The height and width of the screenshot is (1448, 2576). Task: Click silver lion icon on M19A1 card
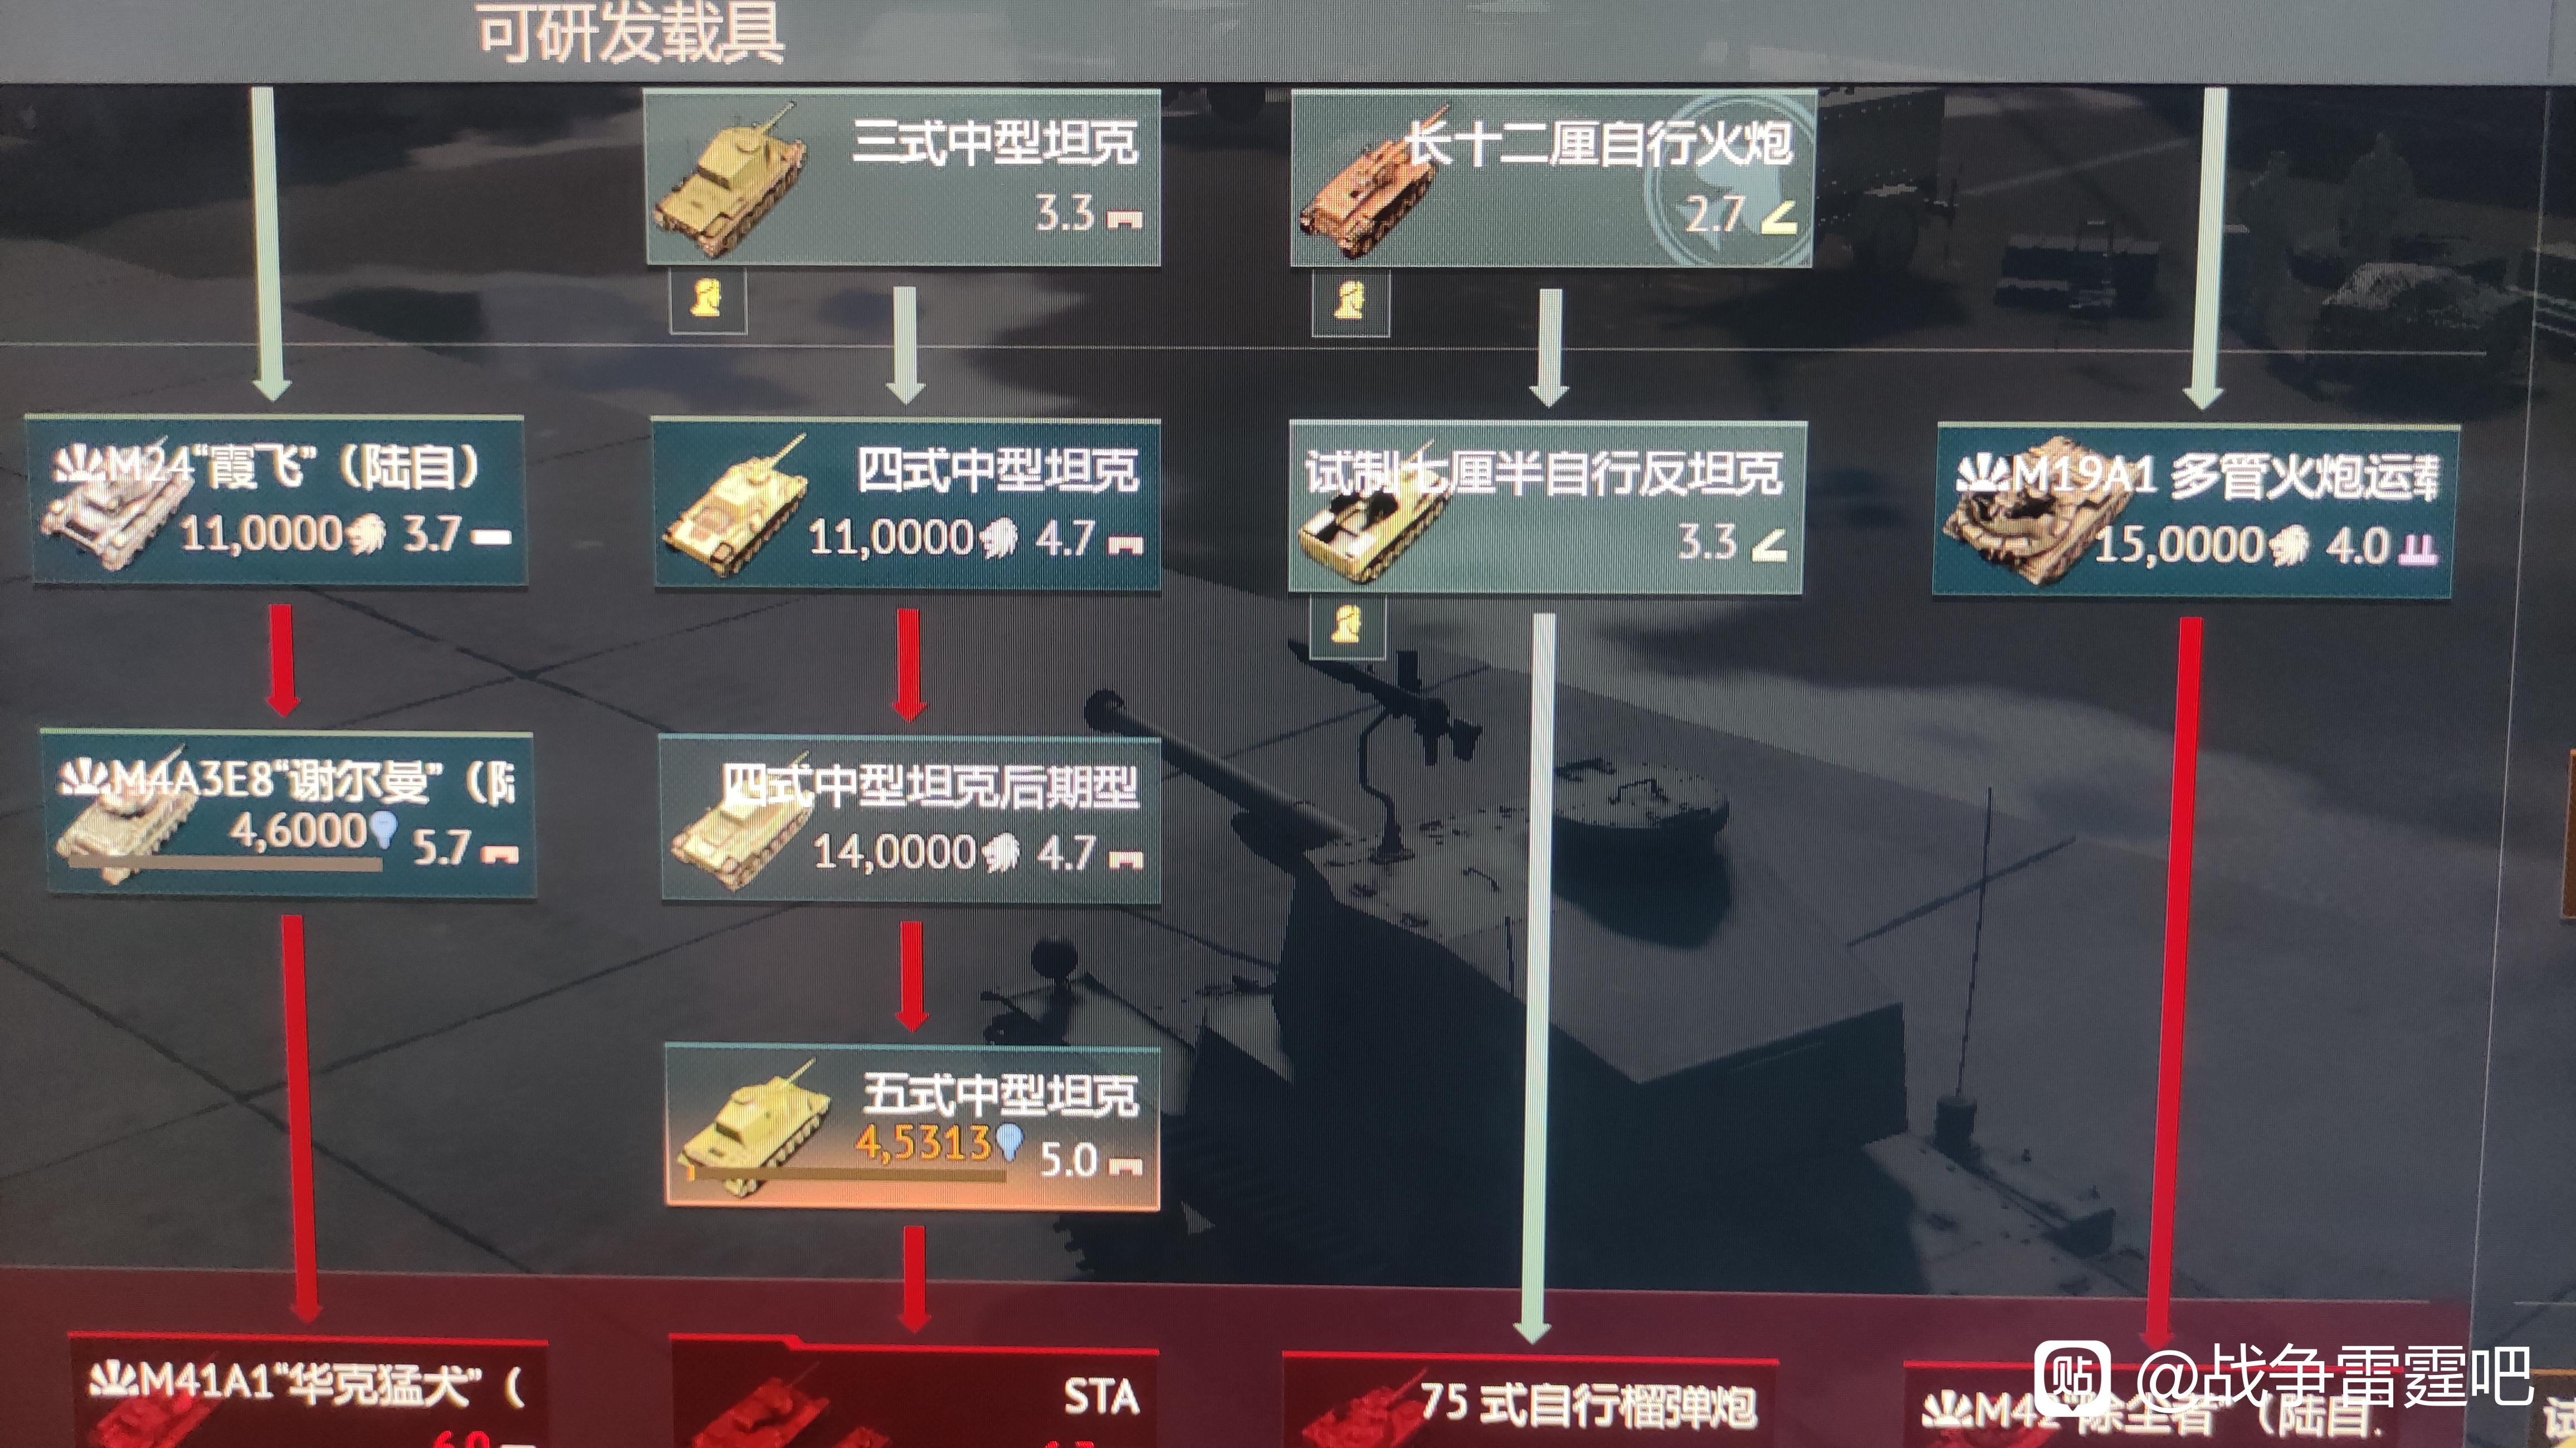pyautogui.click(x=2289, y=546)
